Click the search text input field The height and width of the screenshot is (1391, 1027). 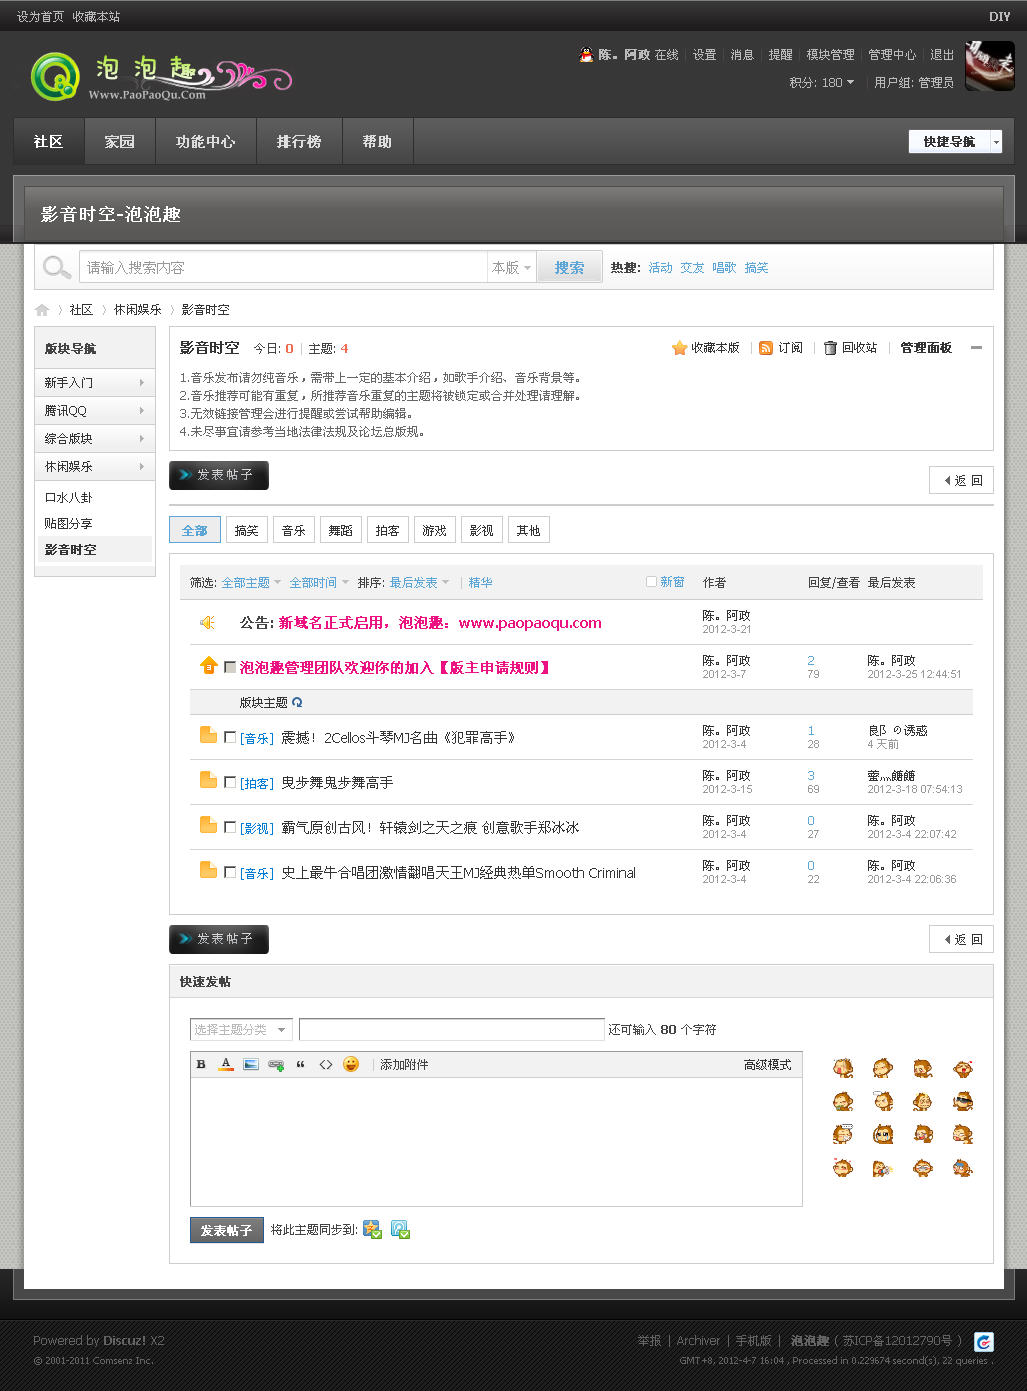tap(283, 267)
